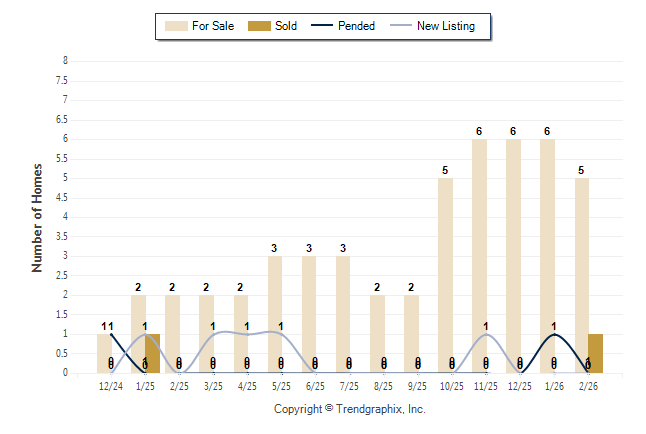Click the 9/25 x-axis label

click(x=418, y=386)
